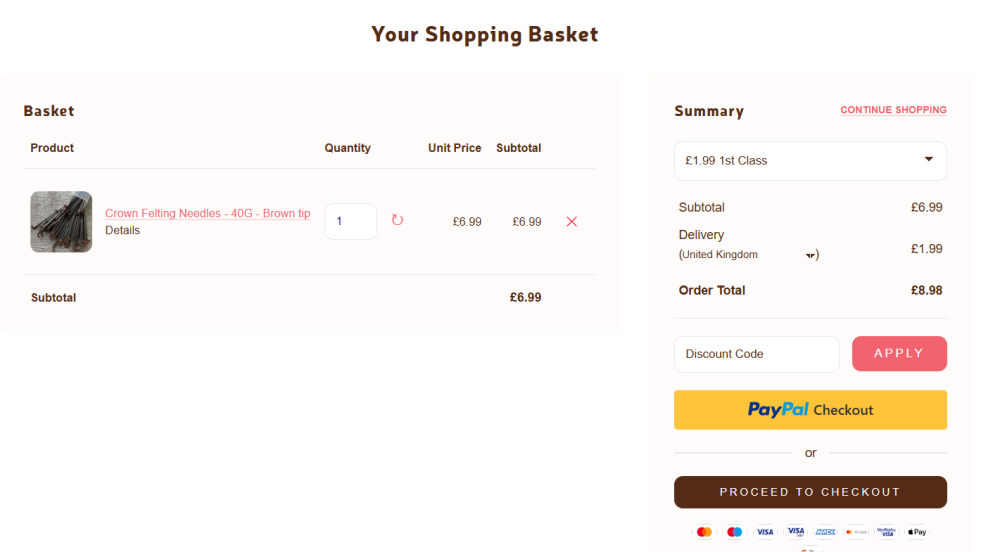The width and height of the screenshot is (1000, 552).
Task: Click Proceed to Checkout button
Action: point(810,492)
